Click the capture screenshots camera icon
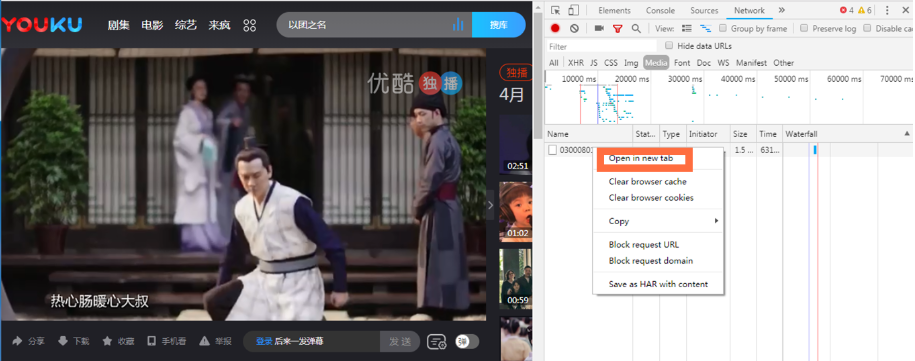Image resolution: width=915 pixels, height=361 pixels. coord(599,28)
